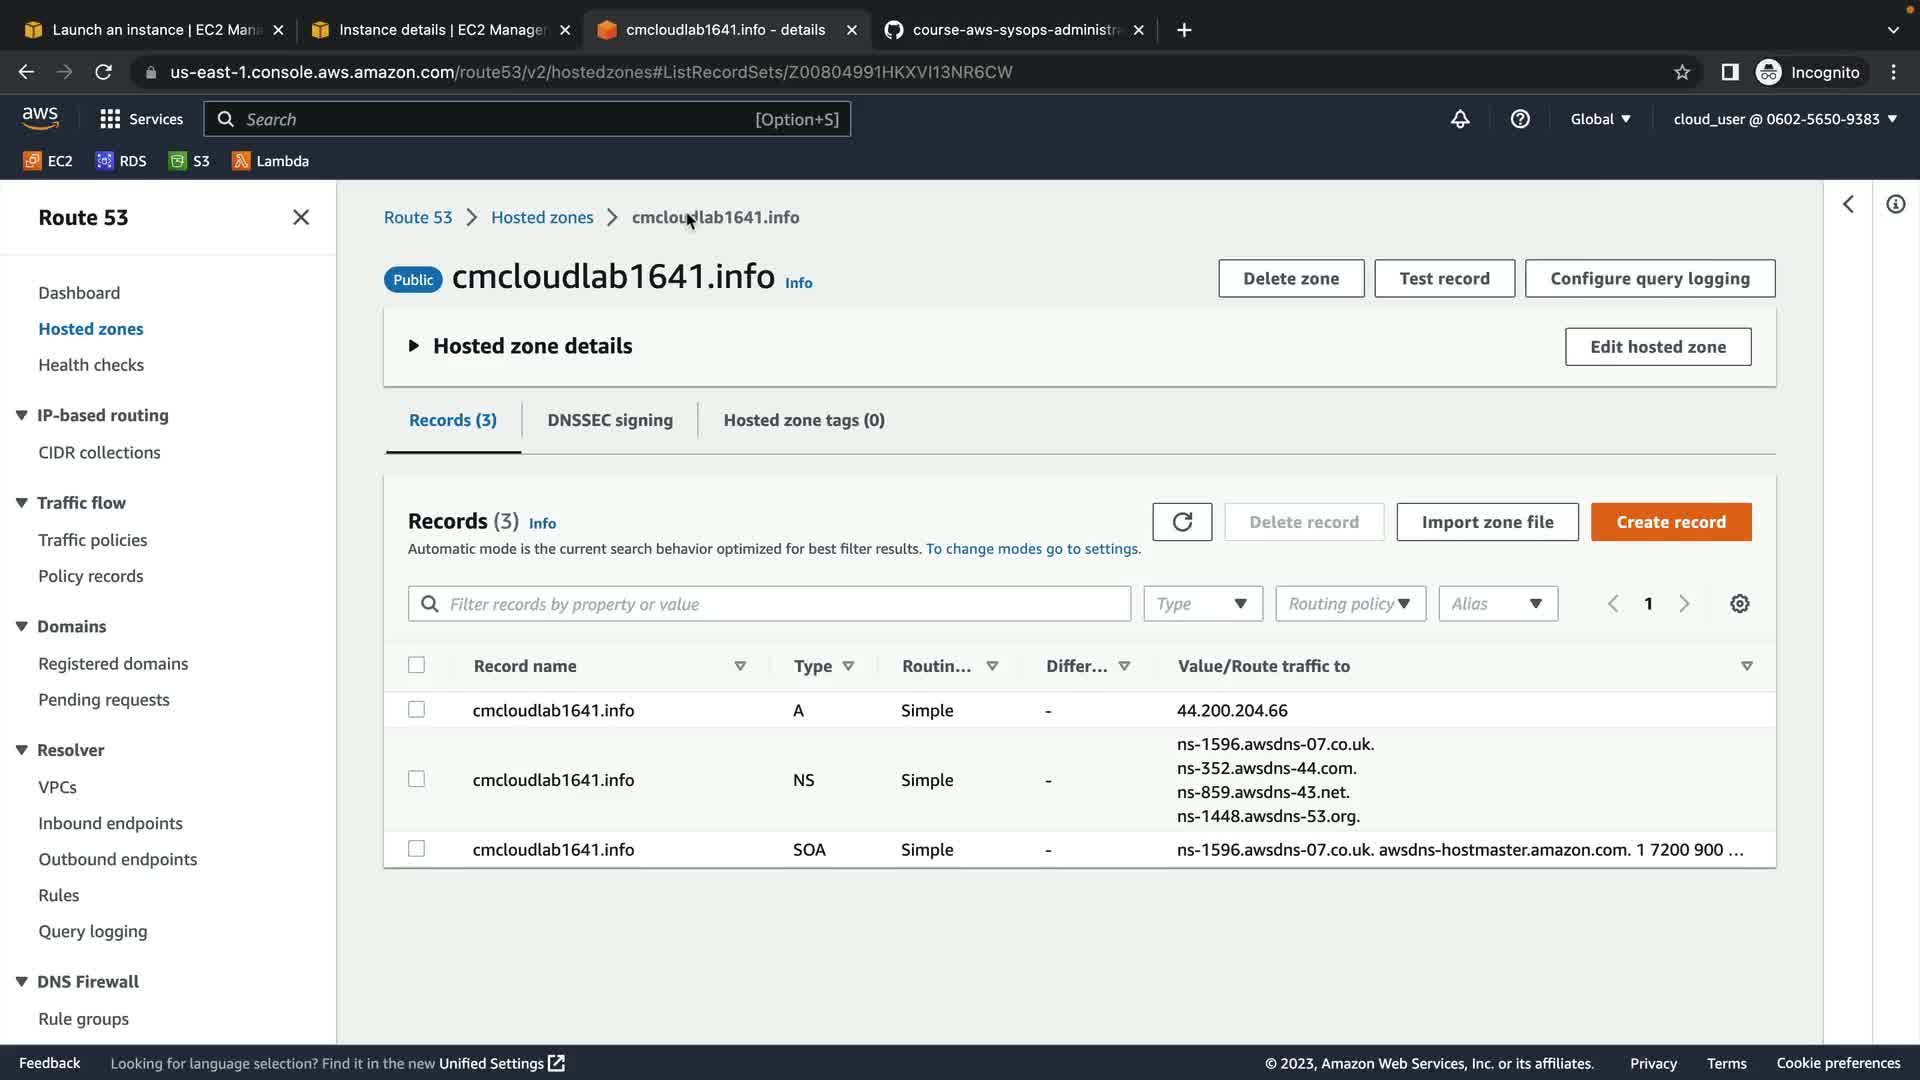Screen dimensions: 1920x1080
Task: Open the Lambda shortcut in favorites bar
Action: tap(270, 161)
